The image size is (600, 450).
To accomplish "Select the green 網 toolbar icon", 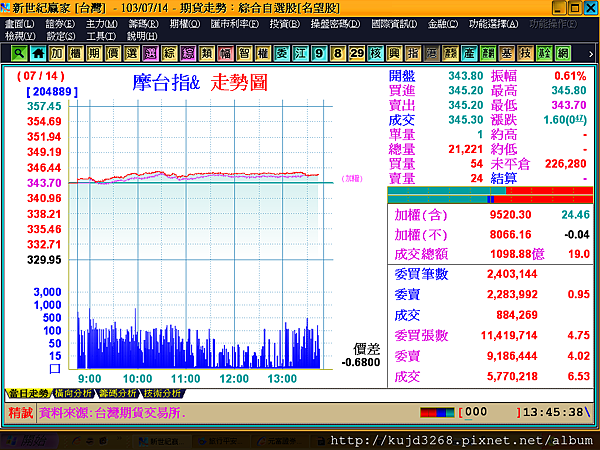I will point(563,53).
